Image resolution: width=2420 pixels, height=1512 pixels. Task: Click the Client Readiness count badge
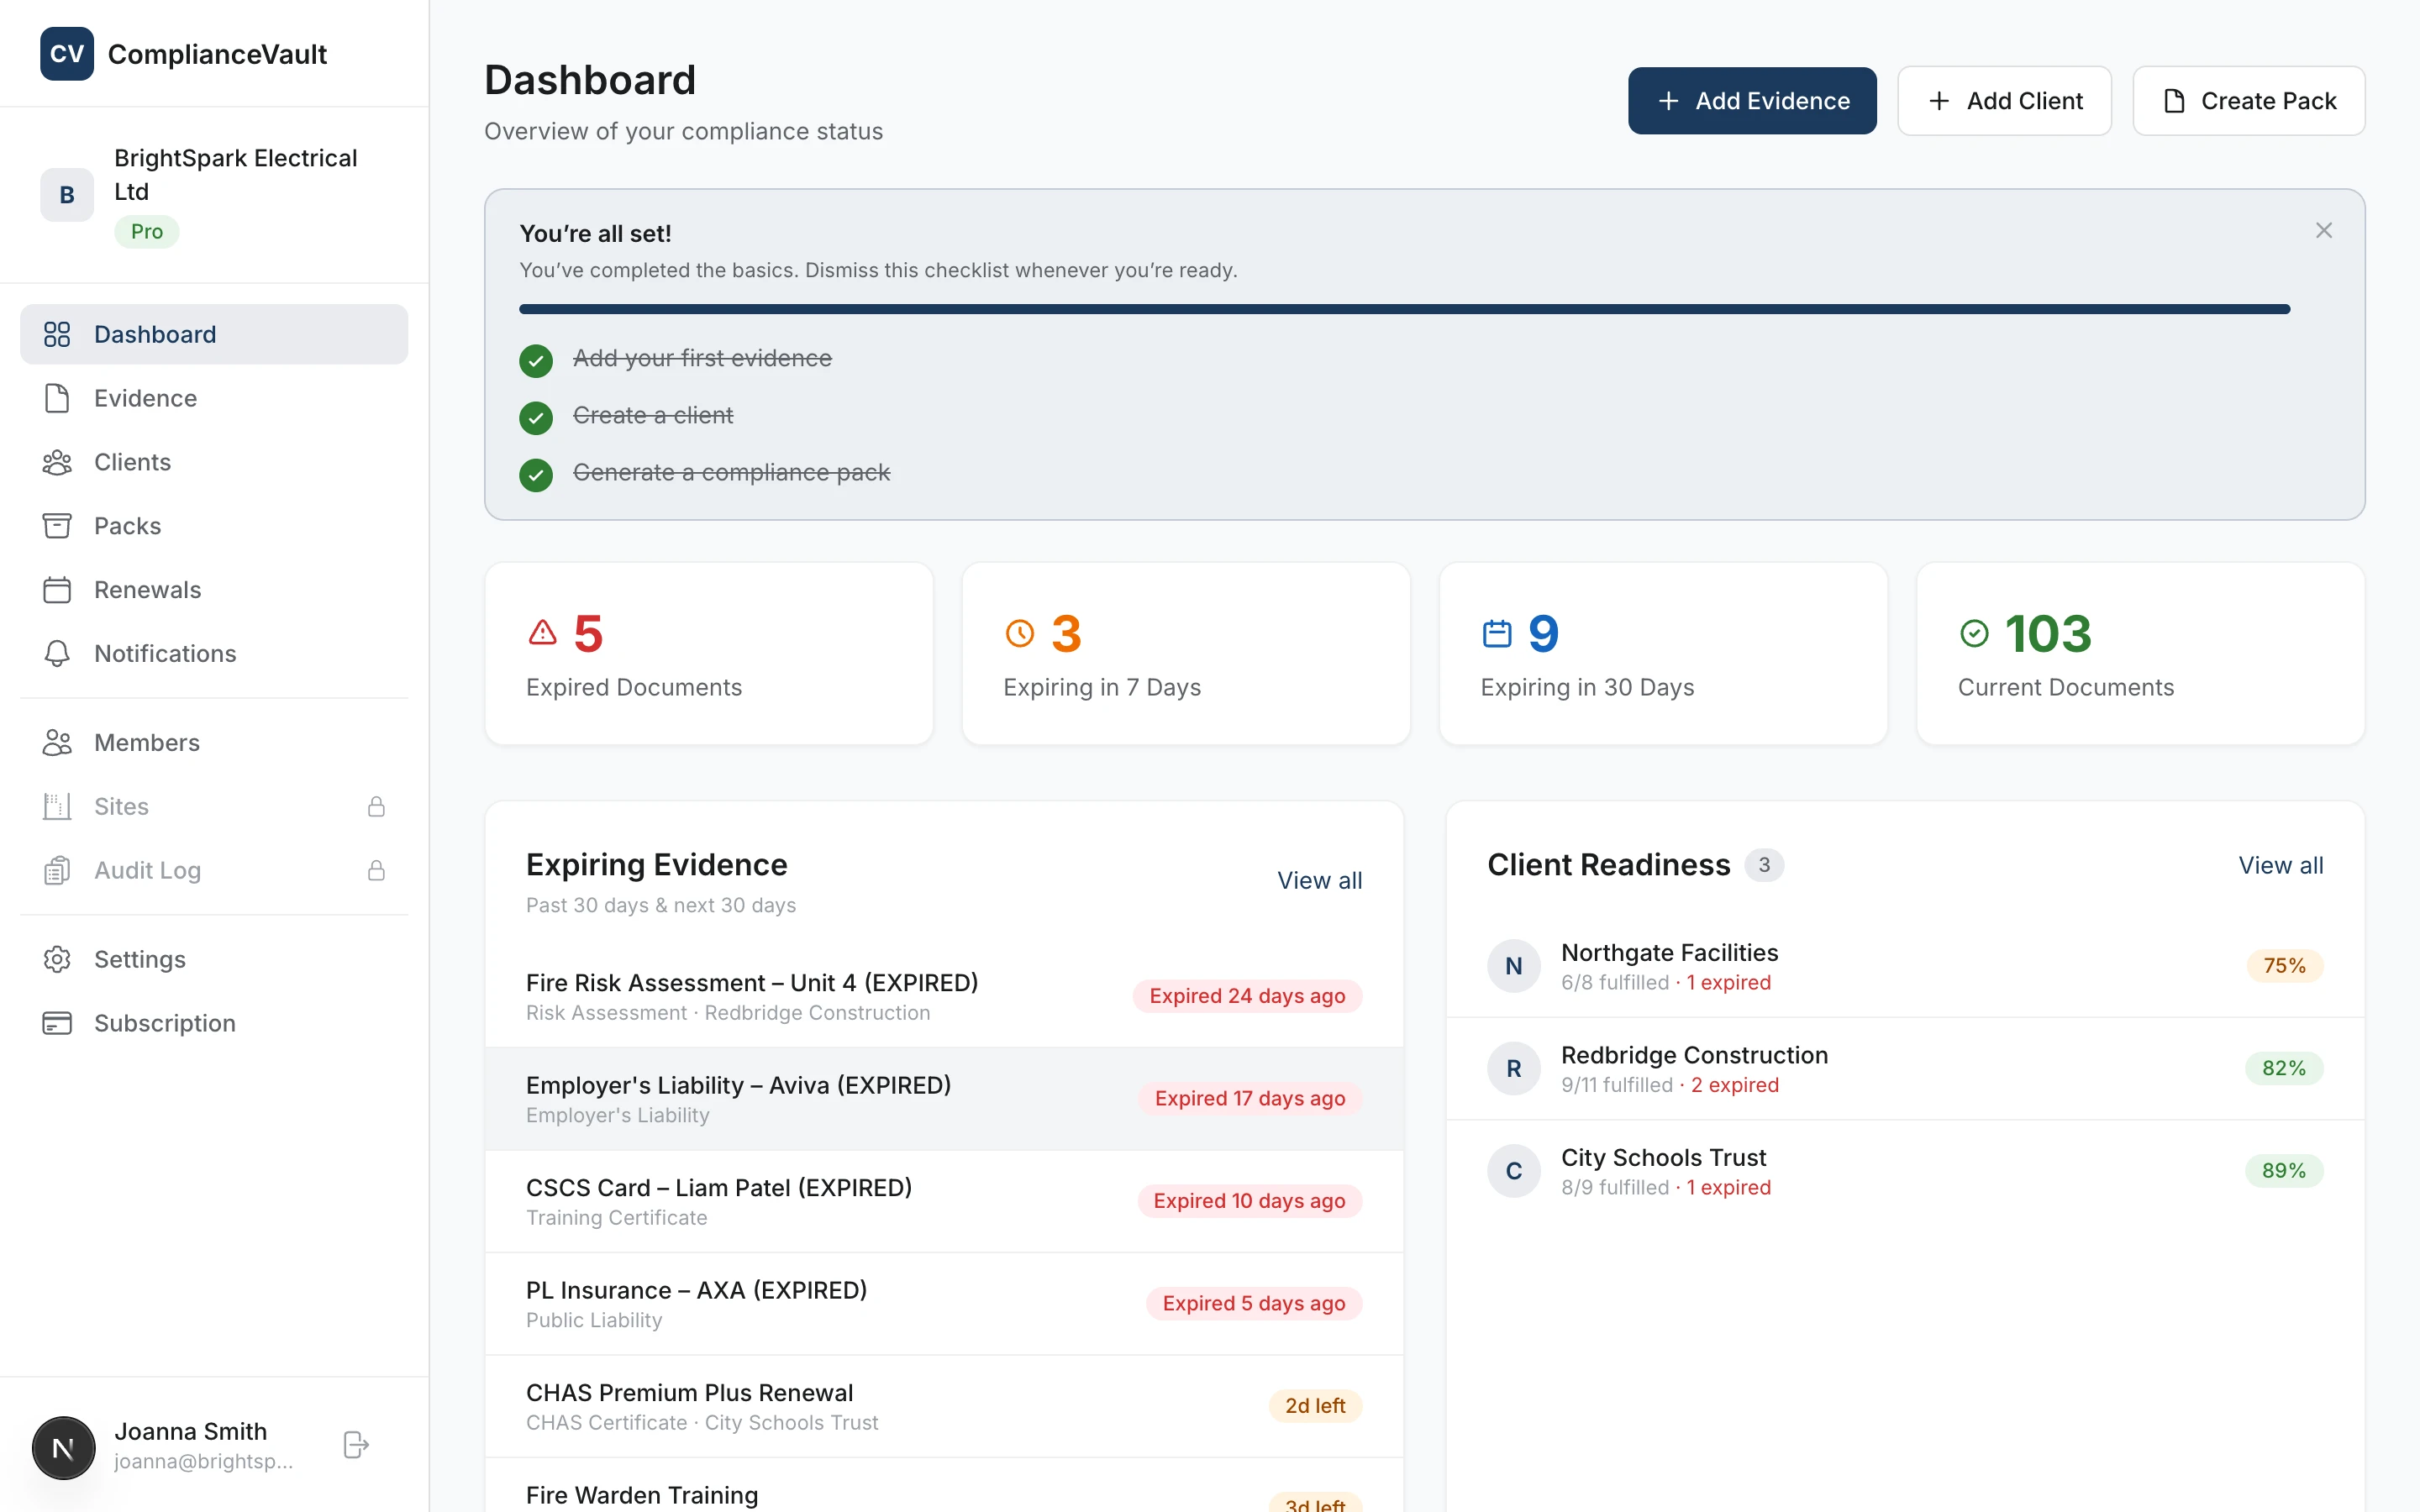coord(1764,865)
